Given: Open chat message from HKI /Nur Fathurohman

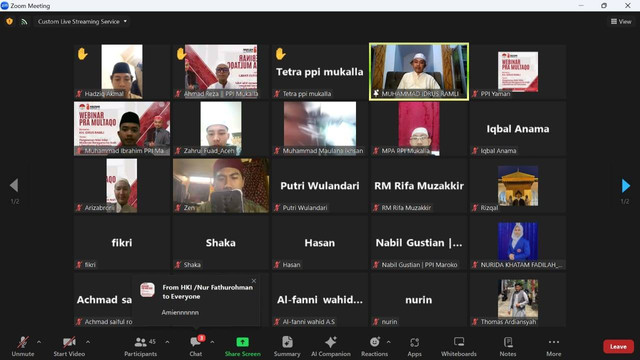Looking at the screenshot, I should (196, 300).
